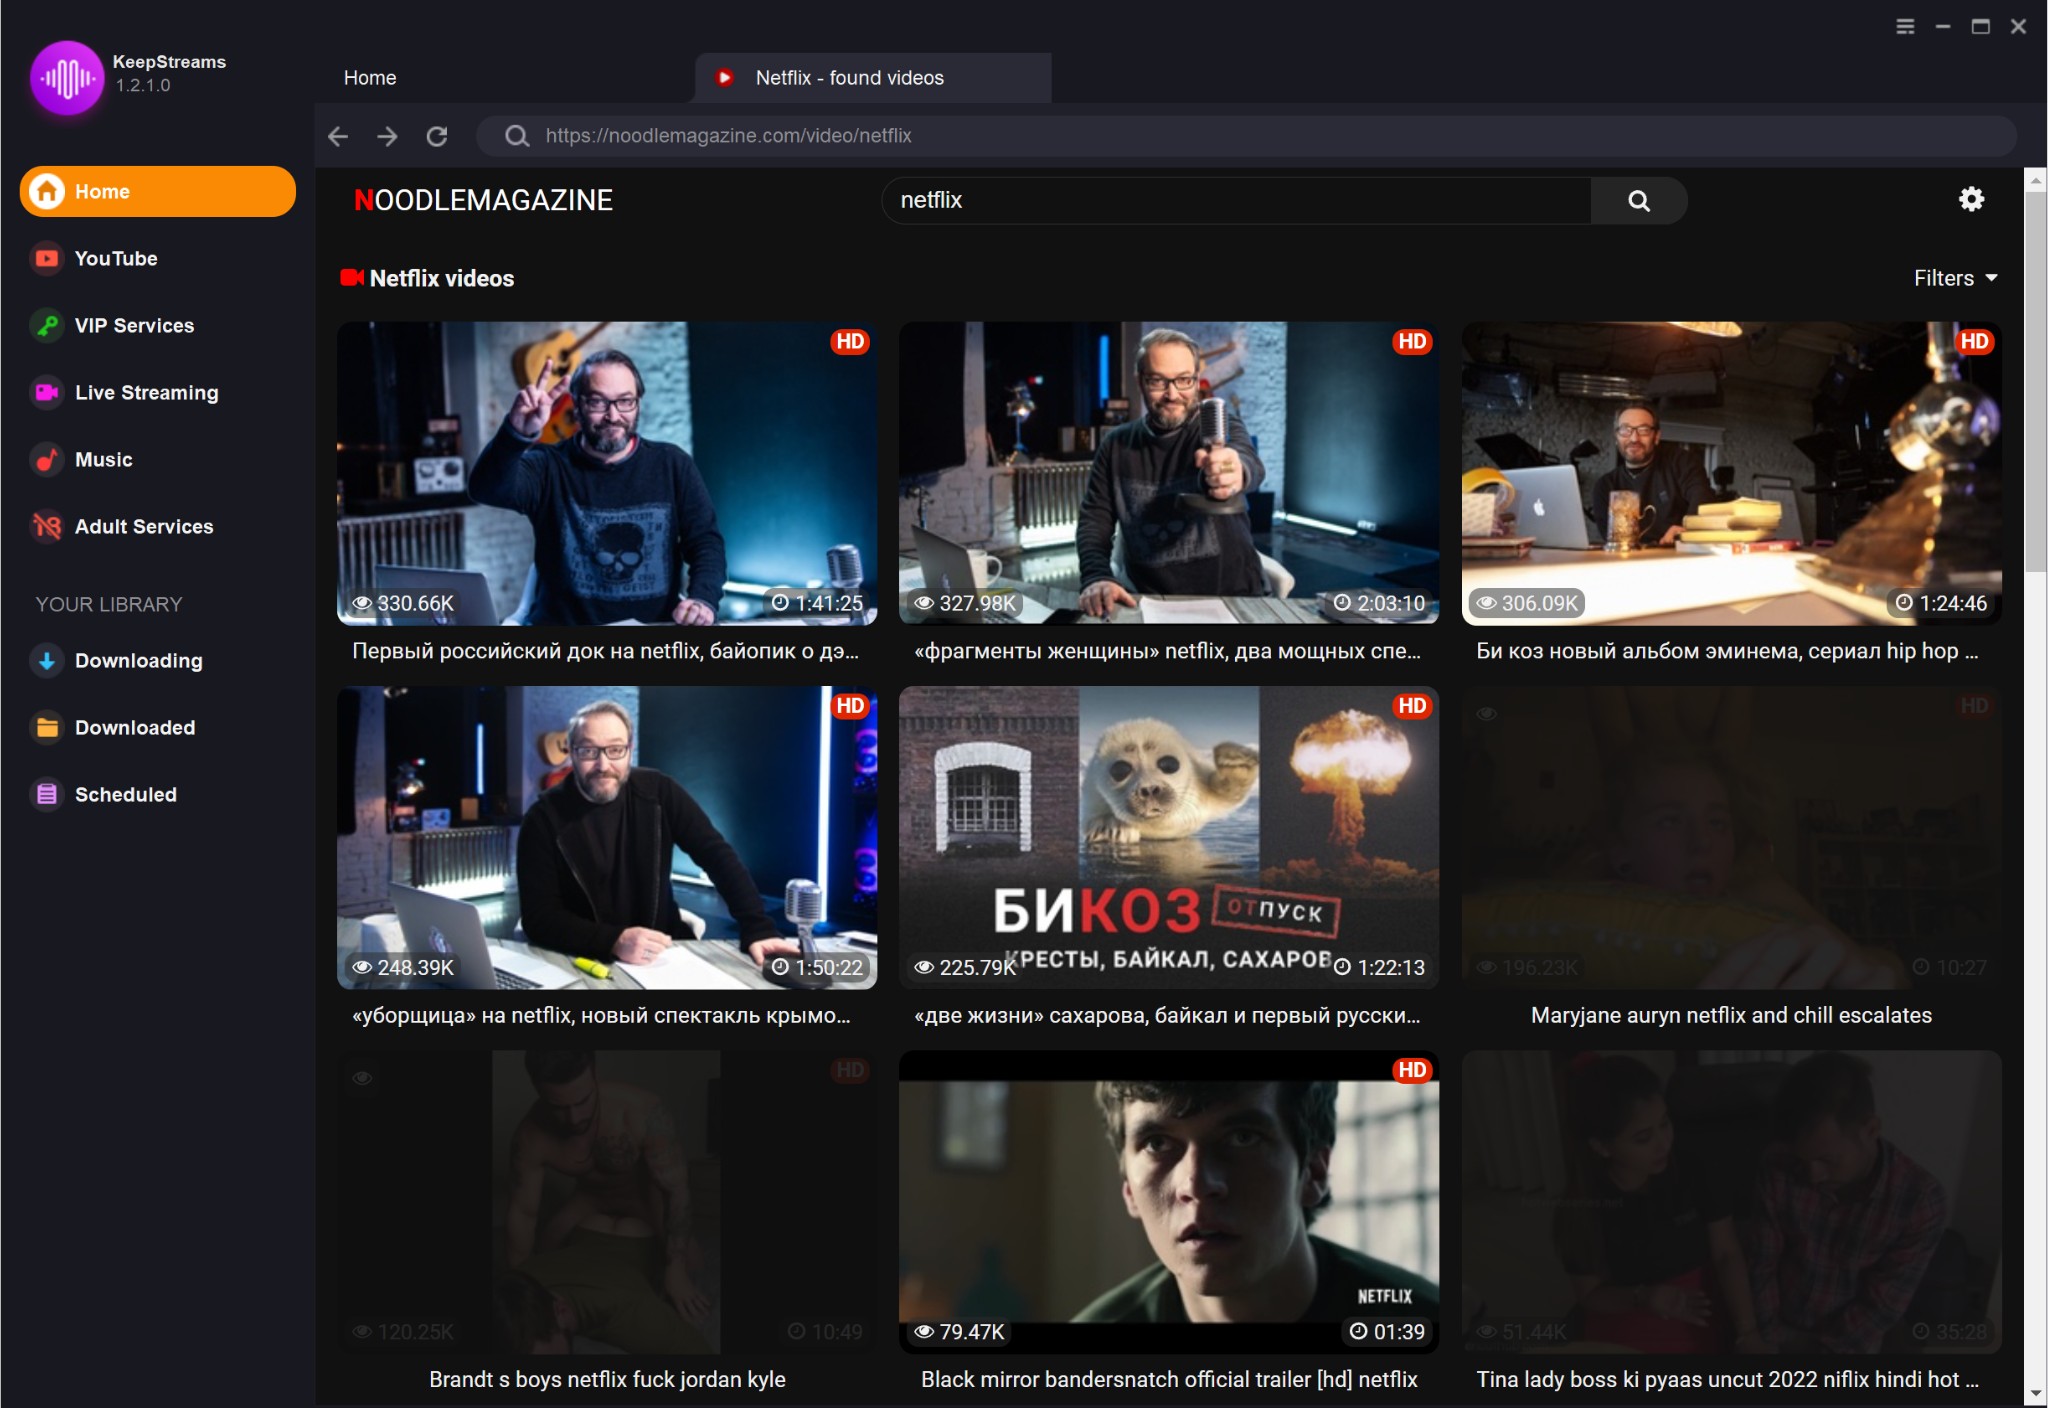2048x1408 pixels.
Task: Click the red camera icon beside Netflix videos
Action: (351, 278)
